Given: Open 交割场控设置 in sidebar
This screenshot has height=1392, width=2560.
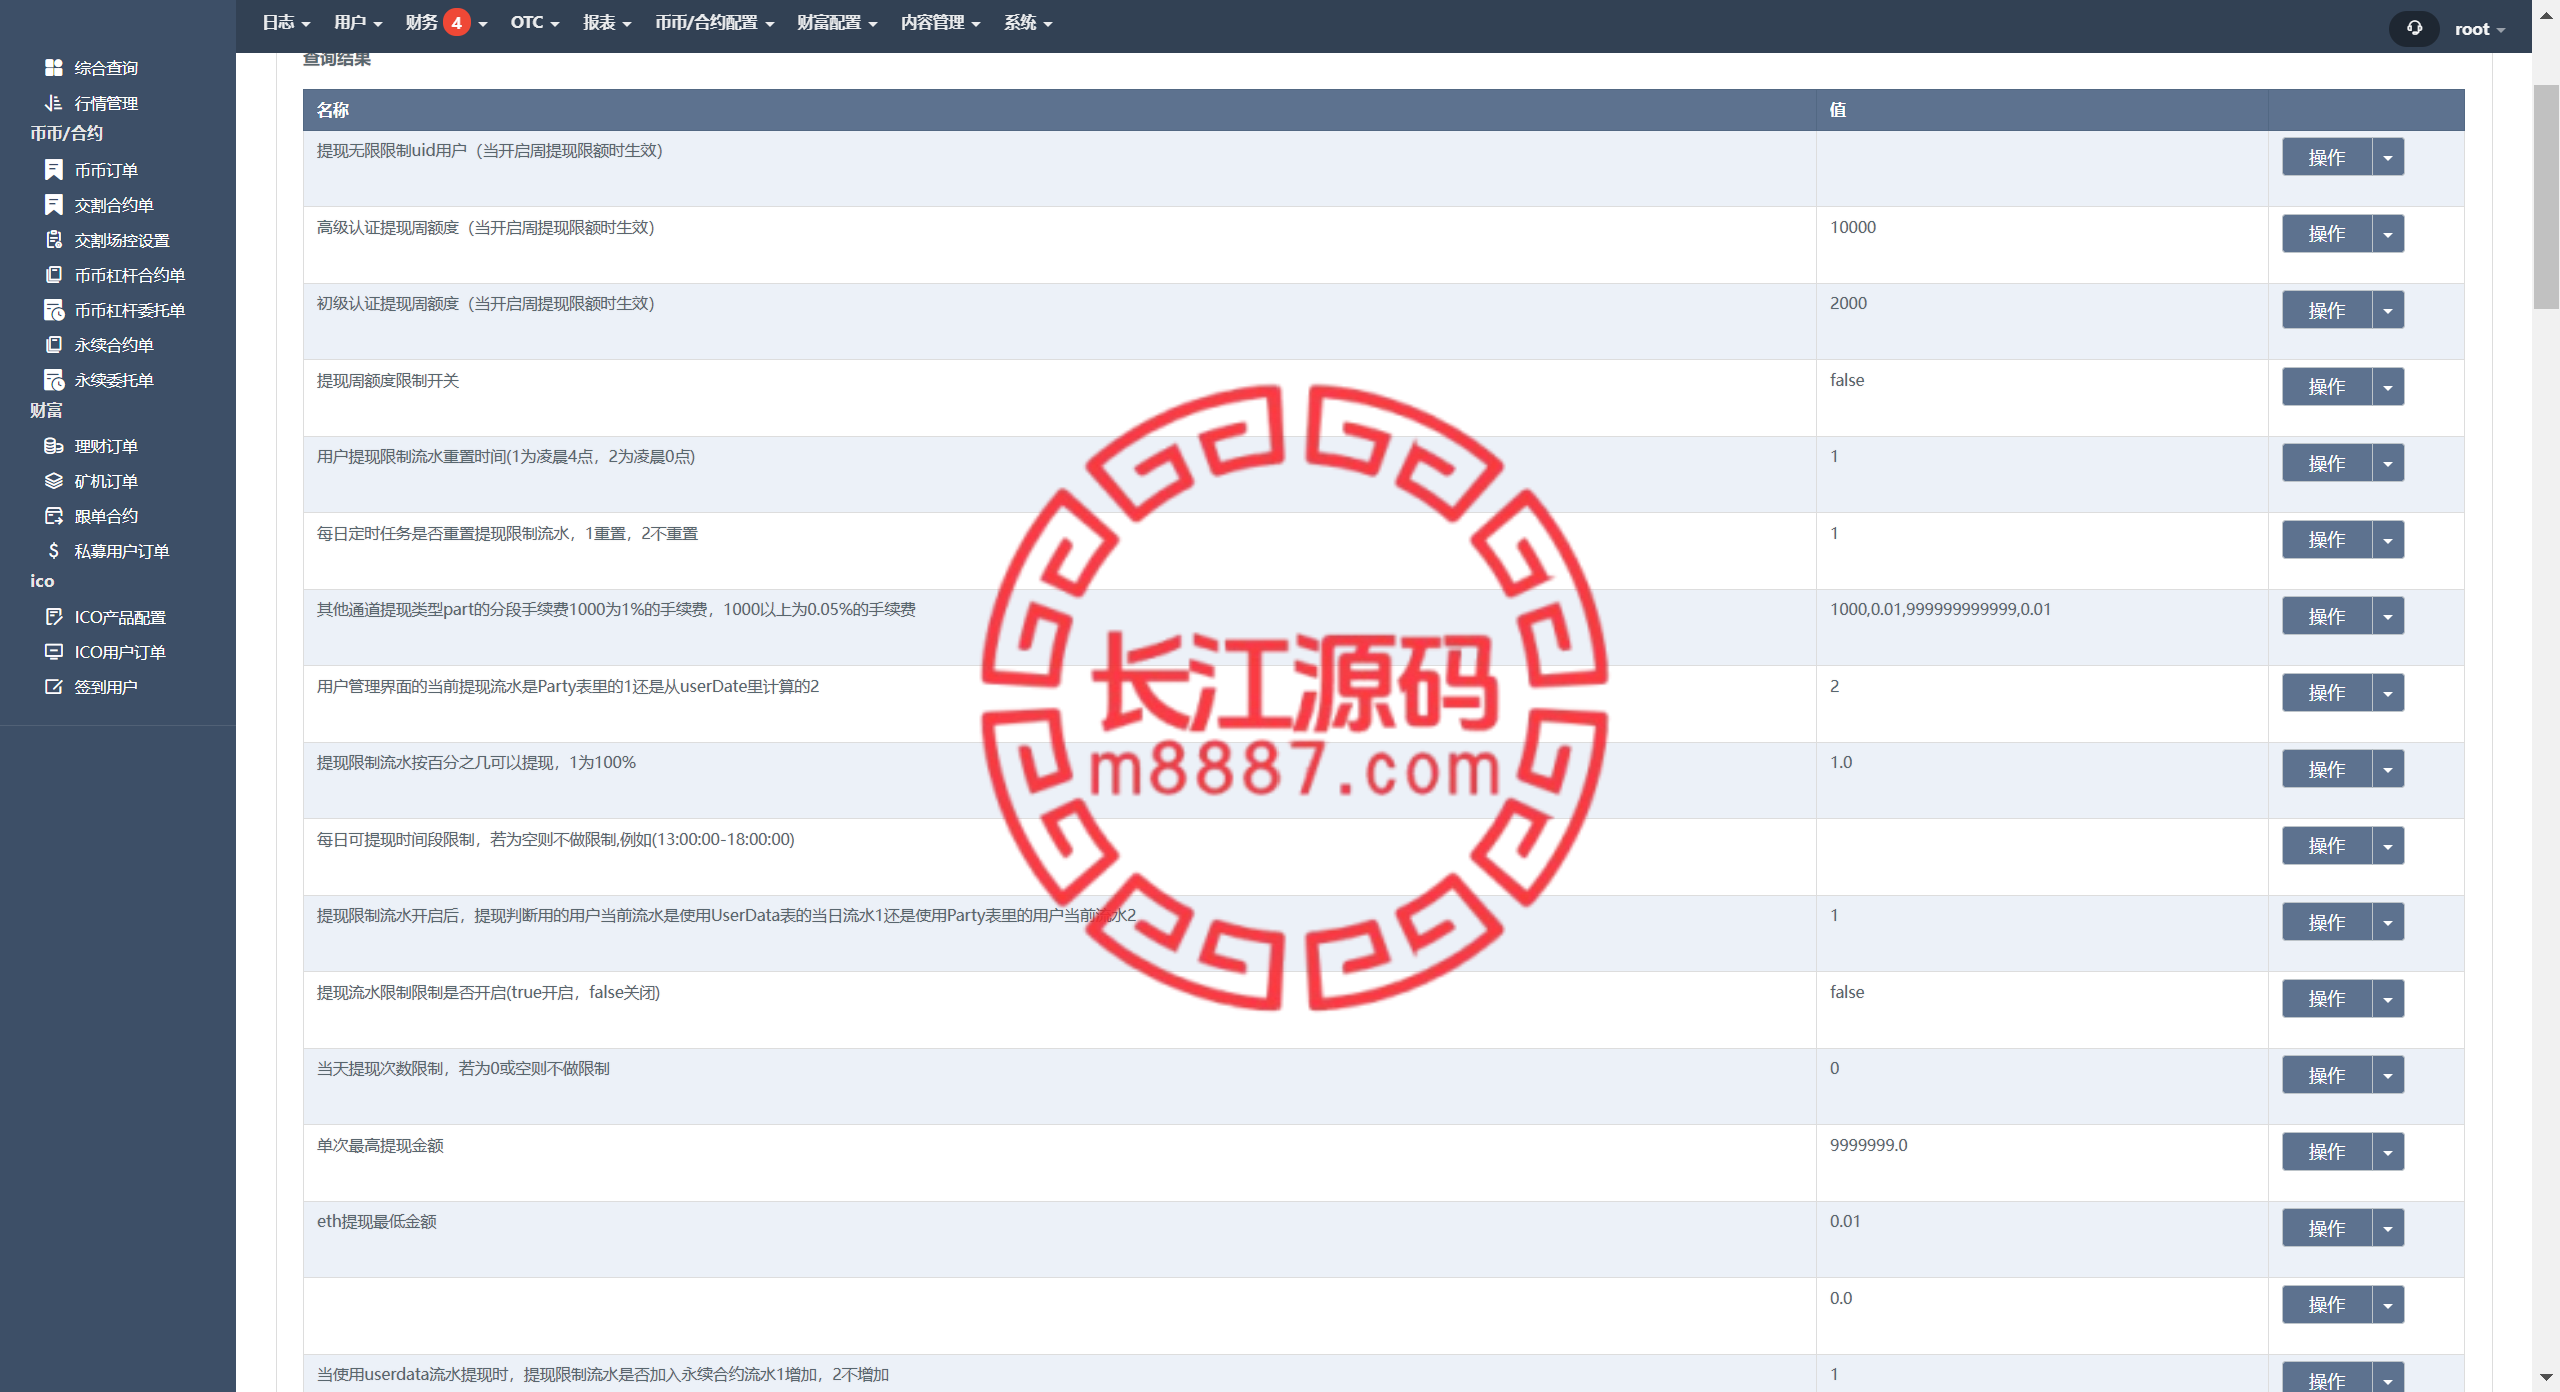Looking at the screenshot, I should click(x=122, y=240).
